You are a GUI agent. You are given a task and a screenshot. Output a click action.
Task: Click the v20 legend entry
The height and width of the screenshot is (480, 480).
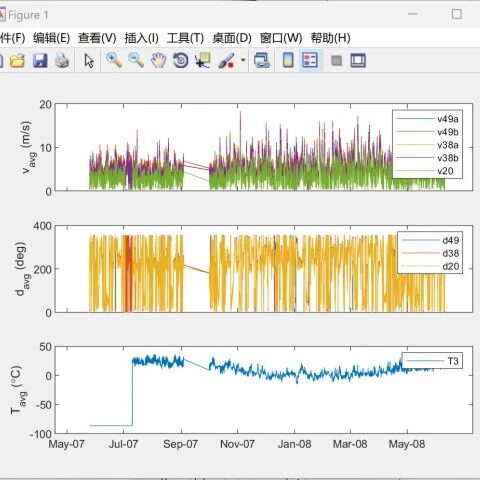[x=427, y=171]
